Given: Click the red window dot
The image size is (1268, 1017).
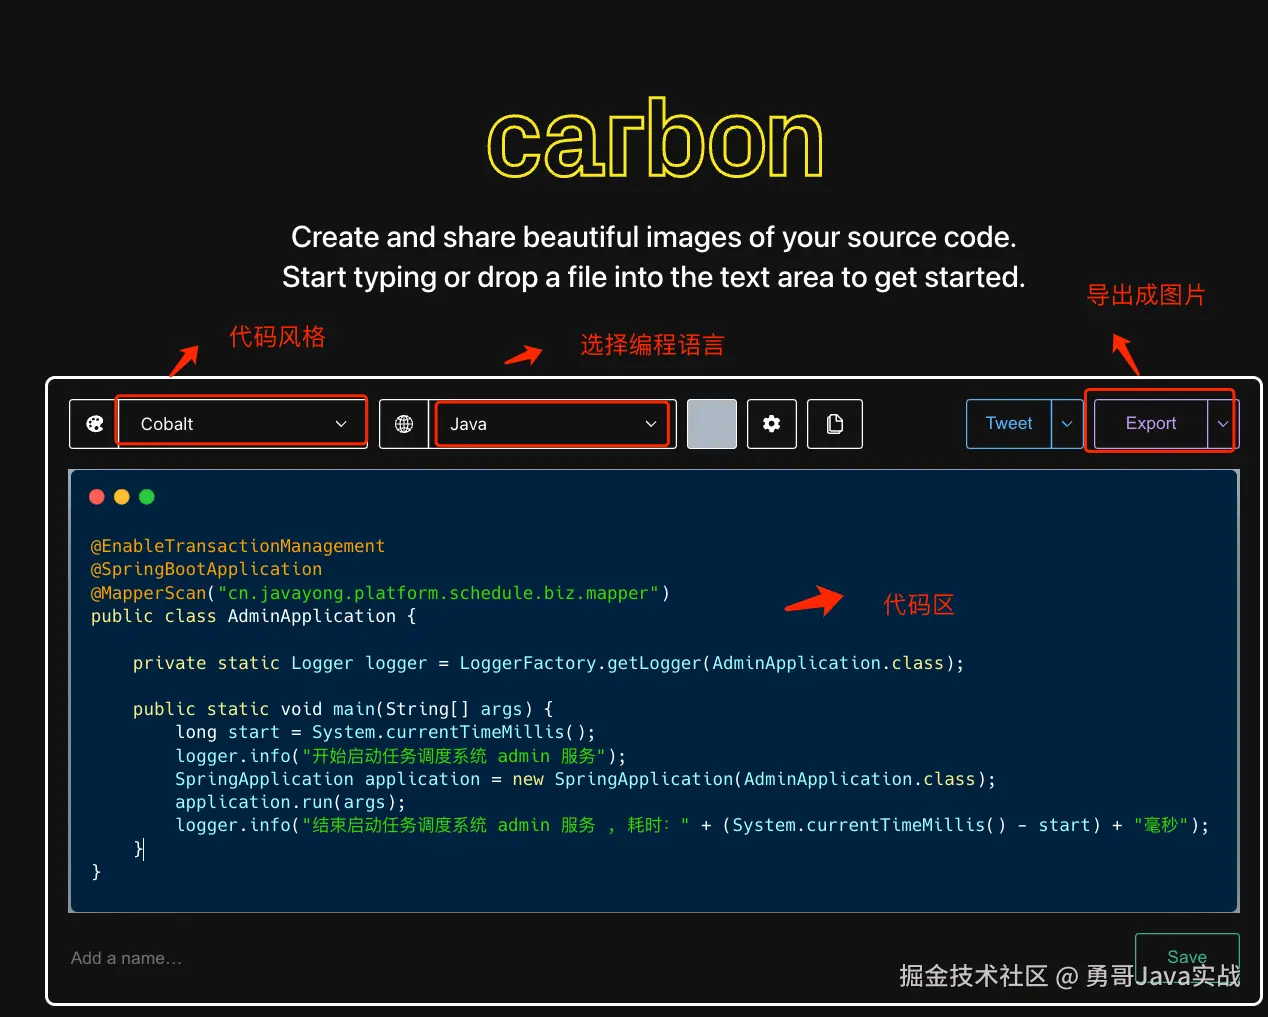Looking at the screenshot, I should tap(97, 497).
